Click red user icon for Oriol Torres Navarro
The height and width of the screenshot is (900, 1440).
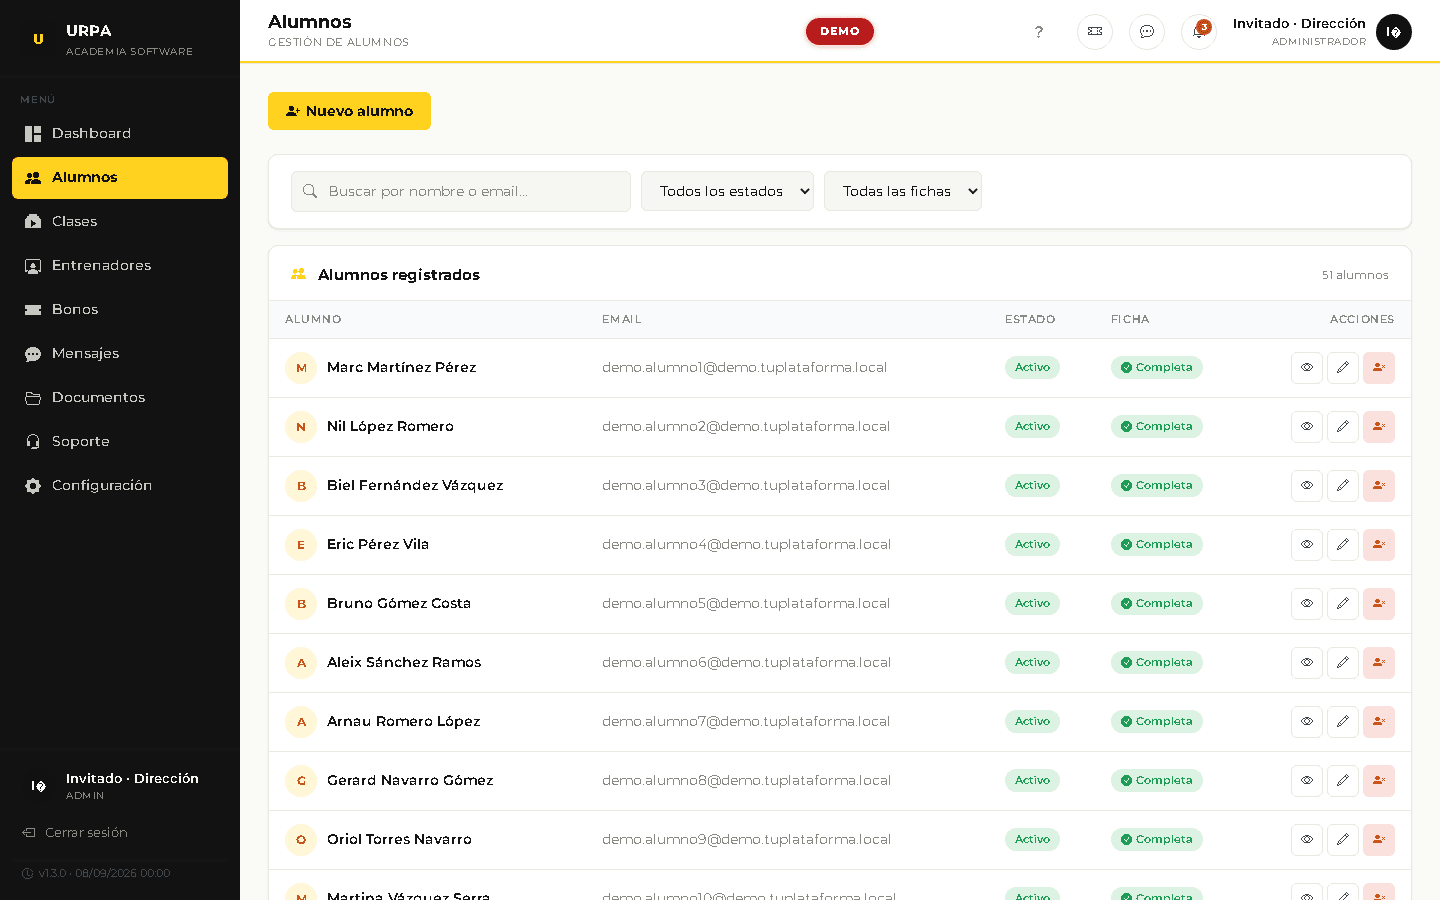[x=1379, y=840]
